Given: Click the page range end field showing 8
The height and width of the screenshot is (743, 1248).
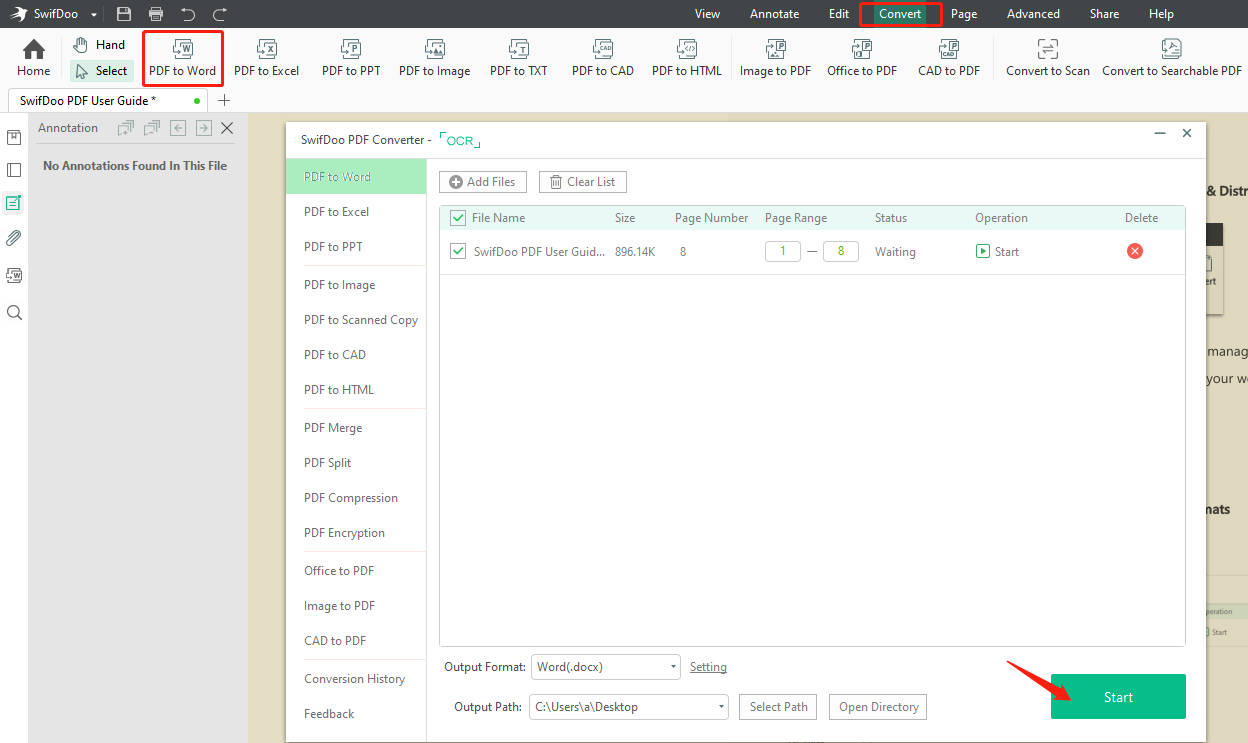Looking at the screenshot, I should (841, 251).
